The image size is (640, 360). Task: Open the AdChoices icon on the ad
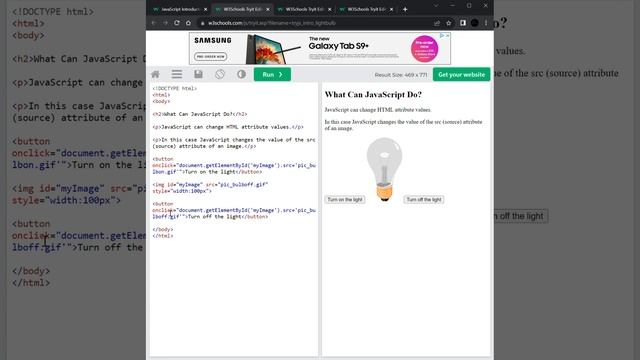(x=442, y=36)
